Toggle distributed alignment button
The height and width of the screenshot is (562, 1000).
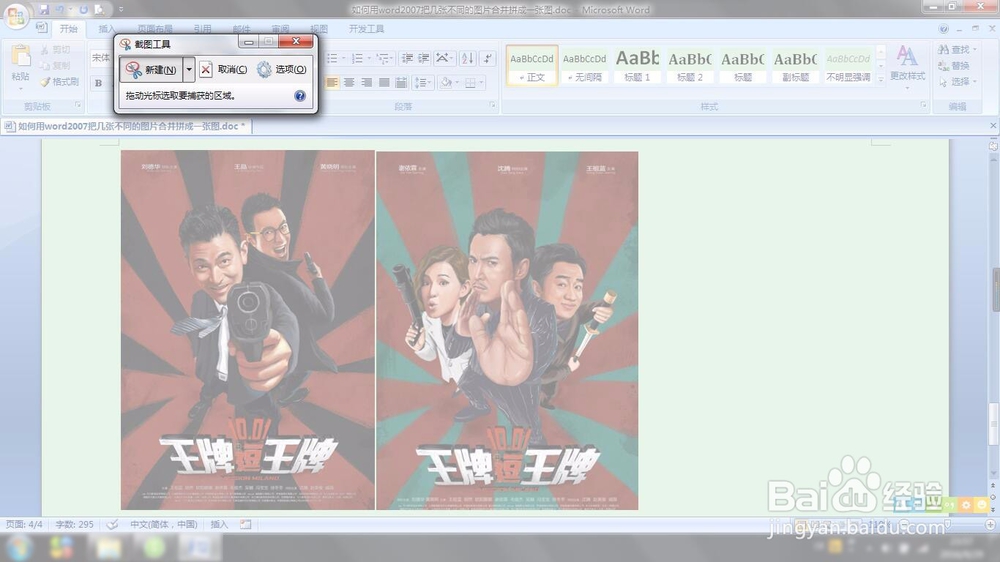click(401, 82)
